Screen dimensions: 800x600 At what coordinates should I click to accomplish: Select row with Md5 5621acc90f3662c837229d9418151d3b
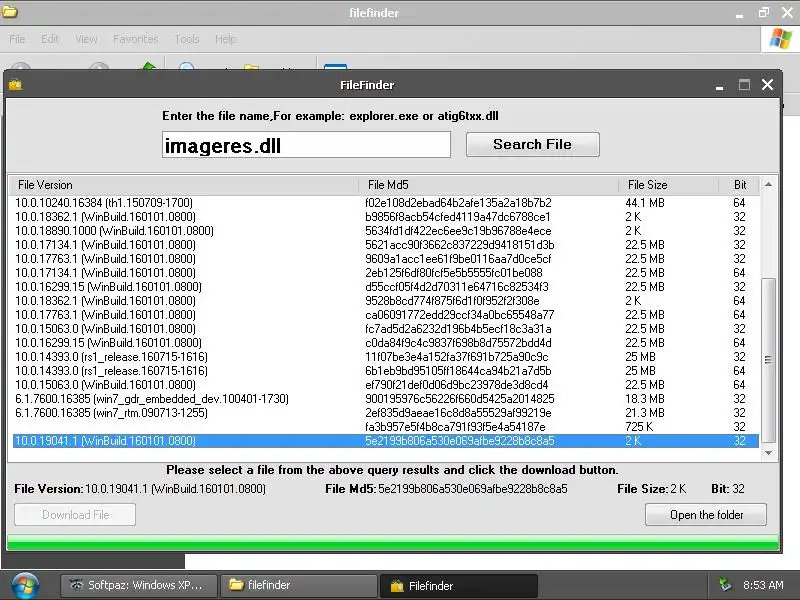385,245
